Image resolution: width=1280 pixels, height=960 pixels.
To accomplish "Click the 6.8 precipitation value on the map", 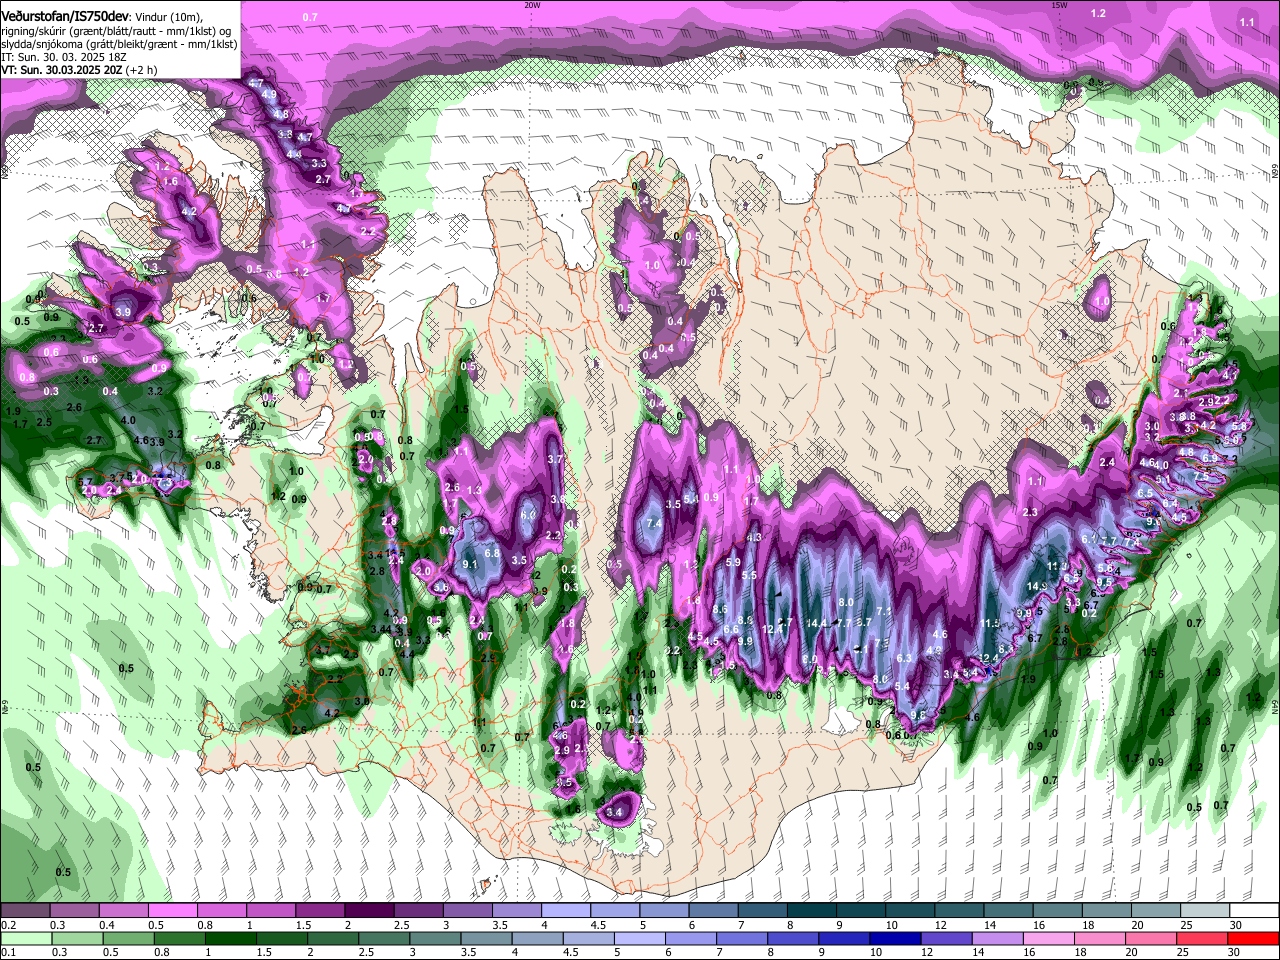I will click(492, 553).
